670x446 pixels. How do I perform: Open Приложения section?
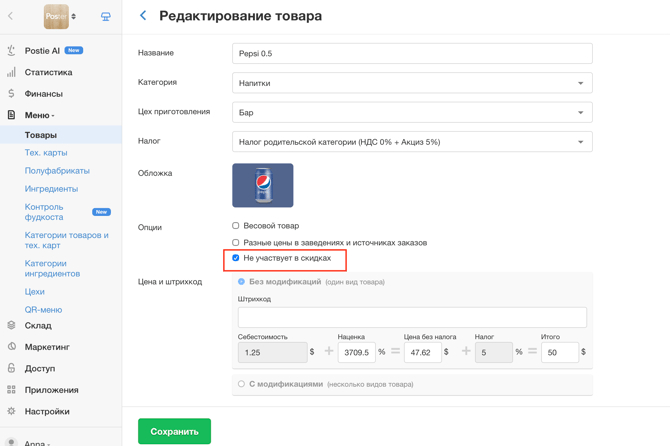click(x=51, y=390)
